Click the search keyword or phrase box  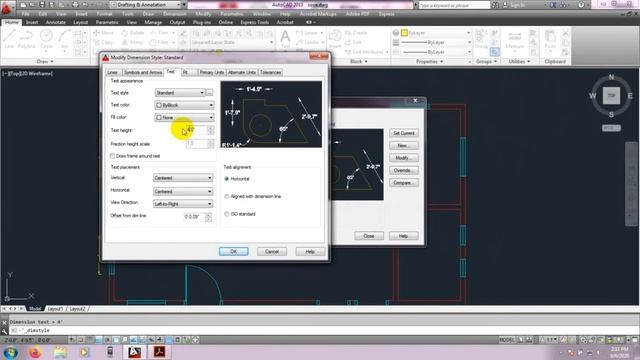[454, 5]
